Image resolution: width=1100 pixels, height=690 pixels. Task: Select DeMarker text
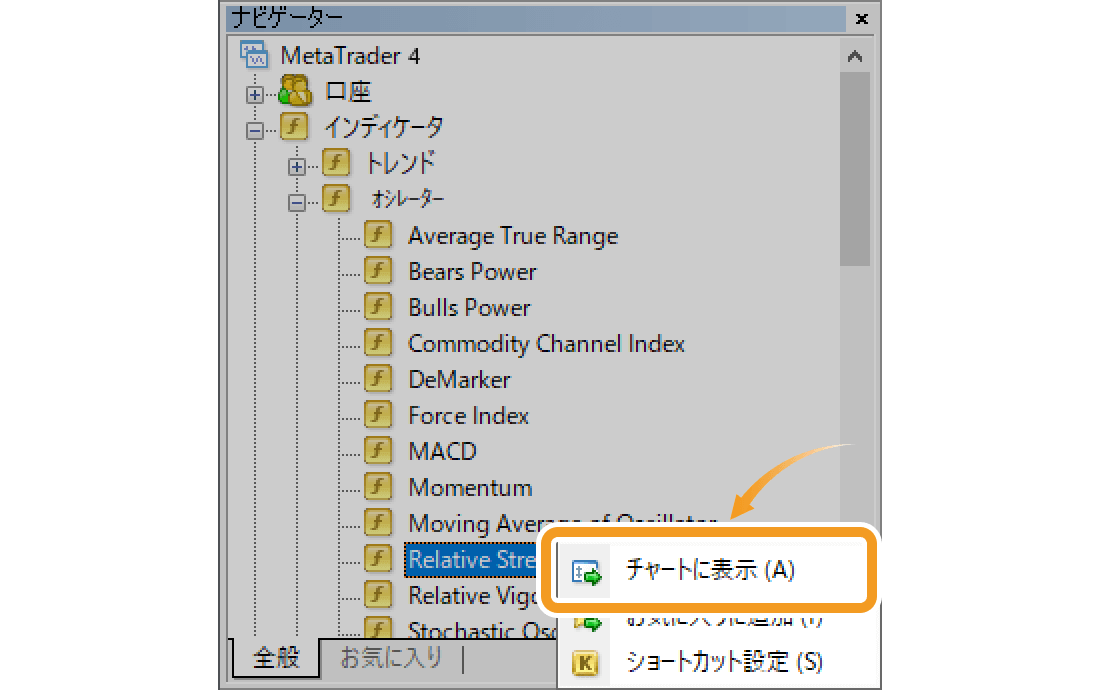(460, 379)
